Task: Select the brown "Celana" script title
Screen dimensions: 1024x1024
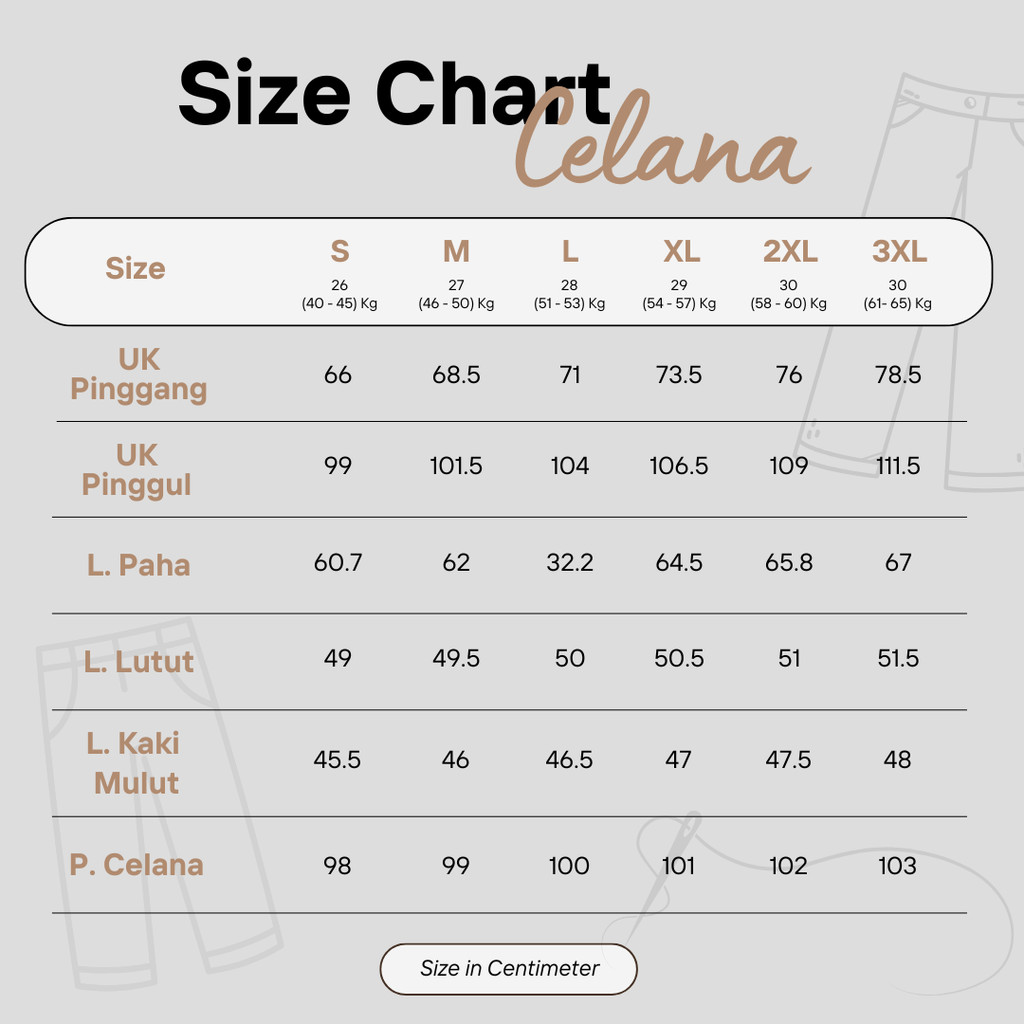Action: [660, 150]
